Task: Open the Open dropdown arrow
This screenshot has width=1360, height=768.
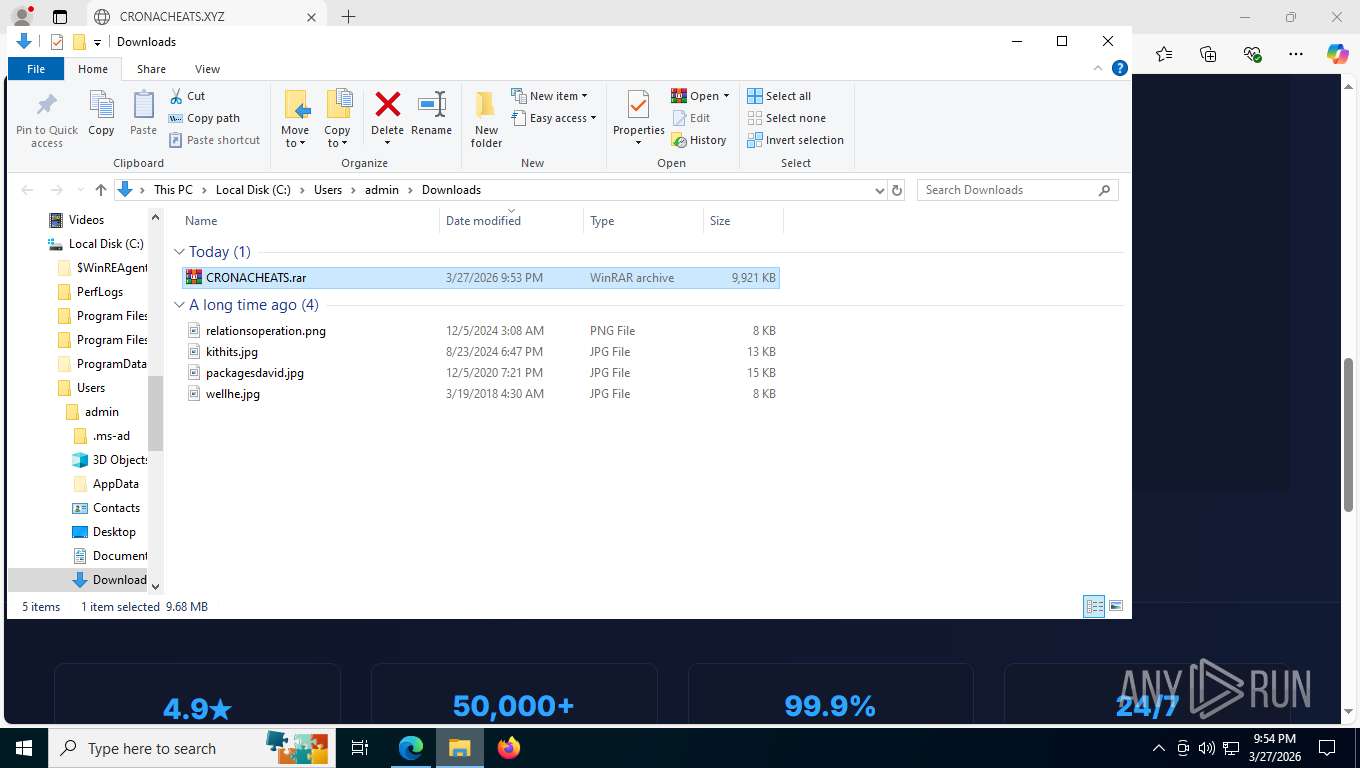Action: pyautogui.click(x=726, y=96)
